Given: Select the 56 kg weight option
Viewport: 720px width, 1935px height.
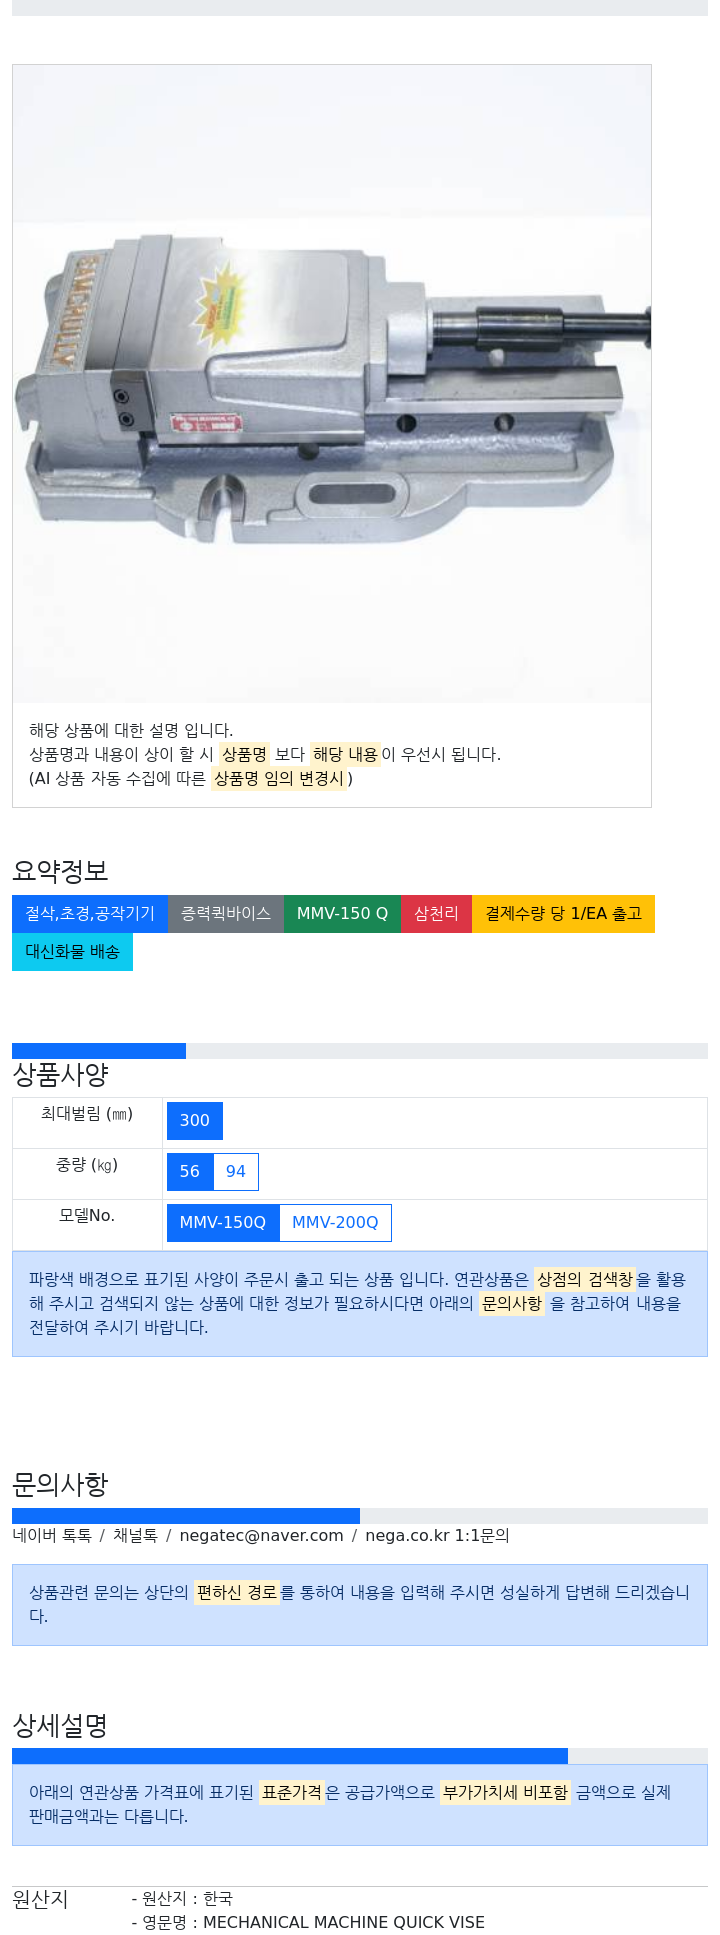Looking at the screenshot, I should coord(190,1172).
